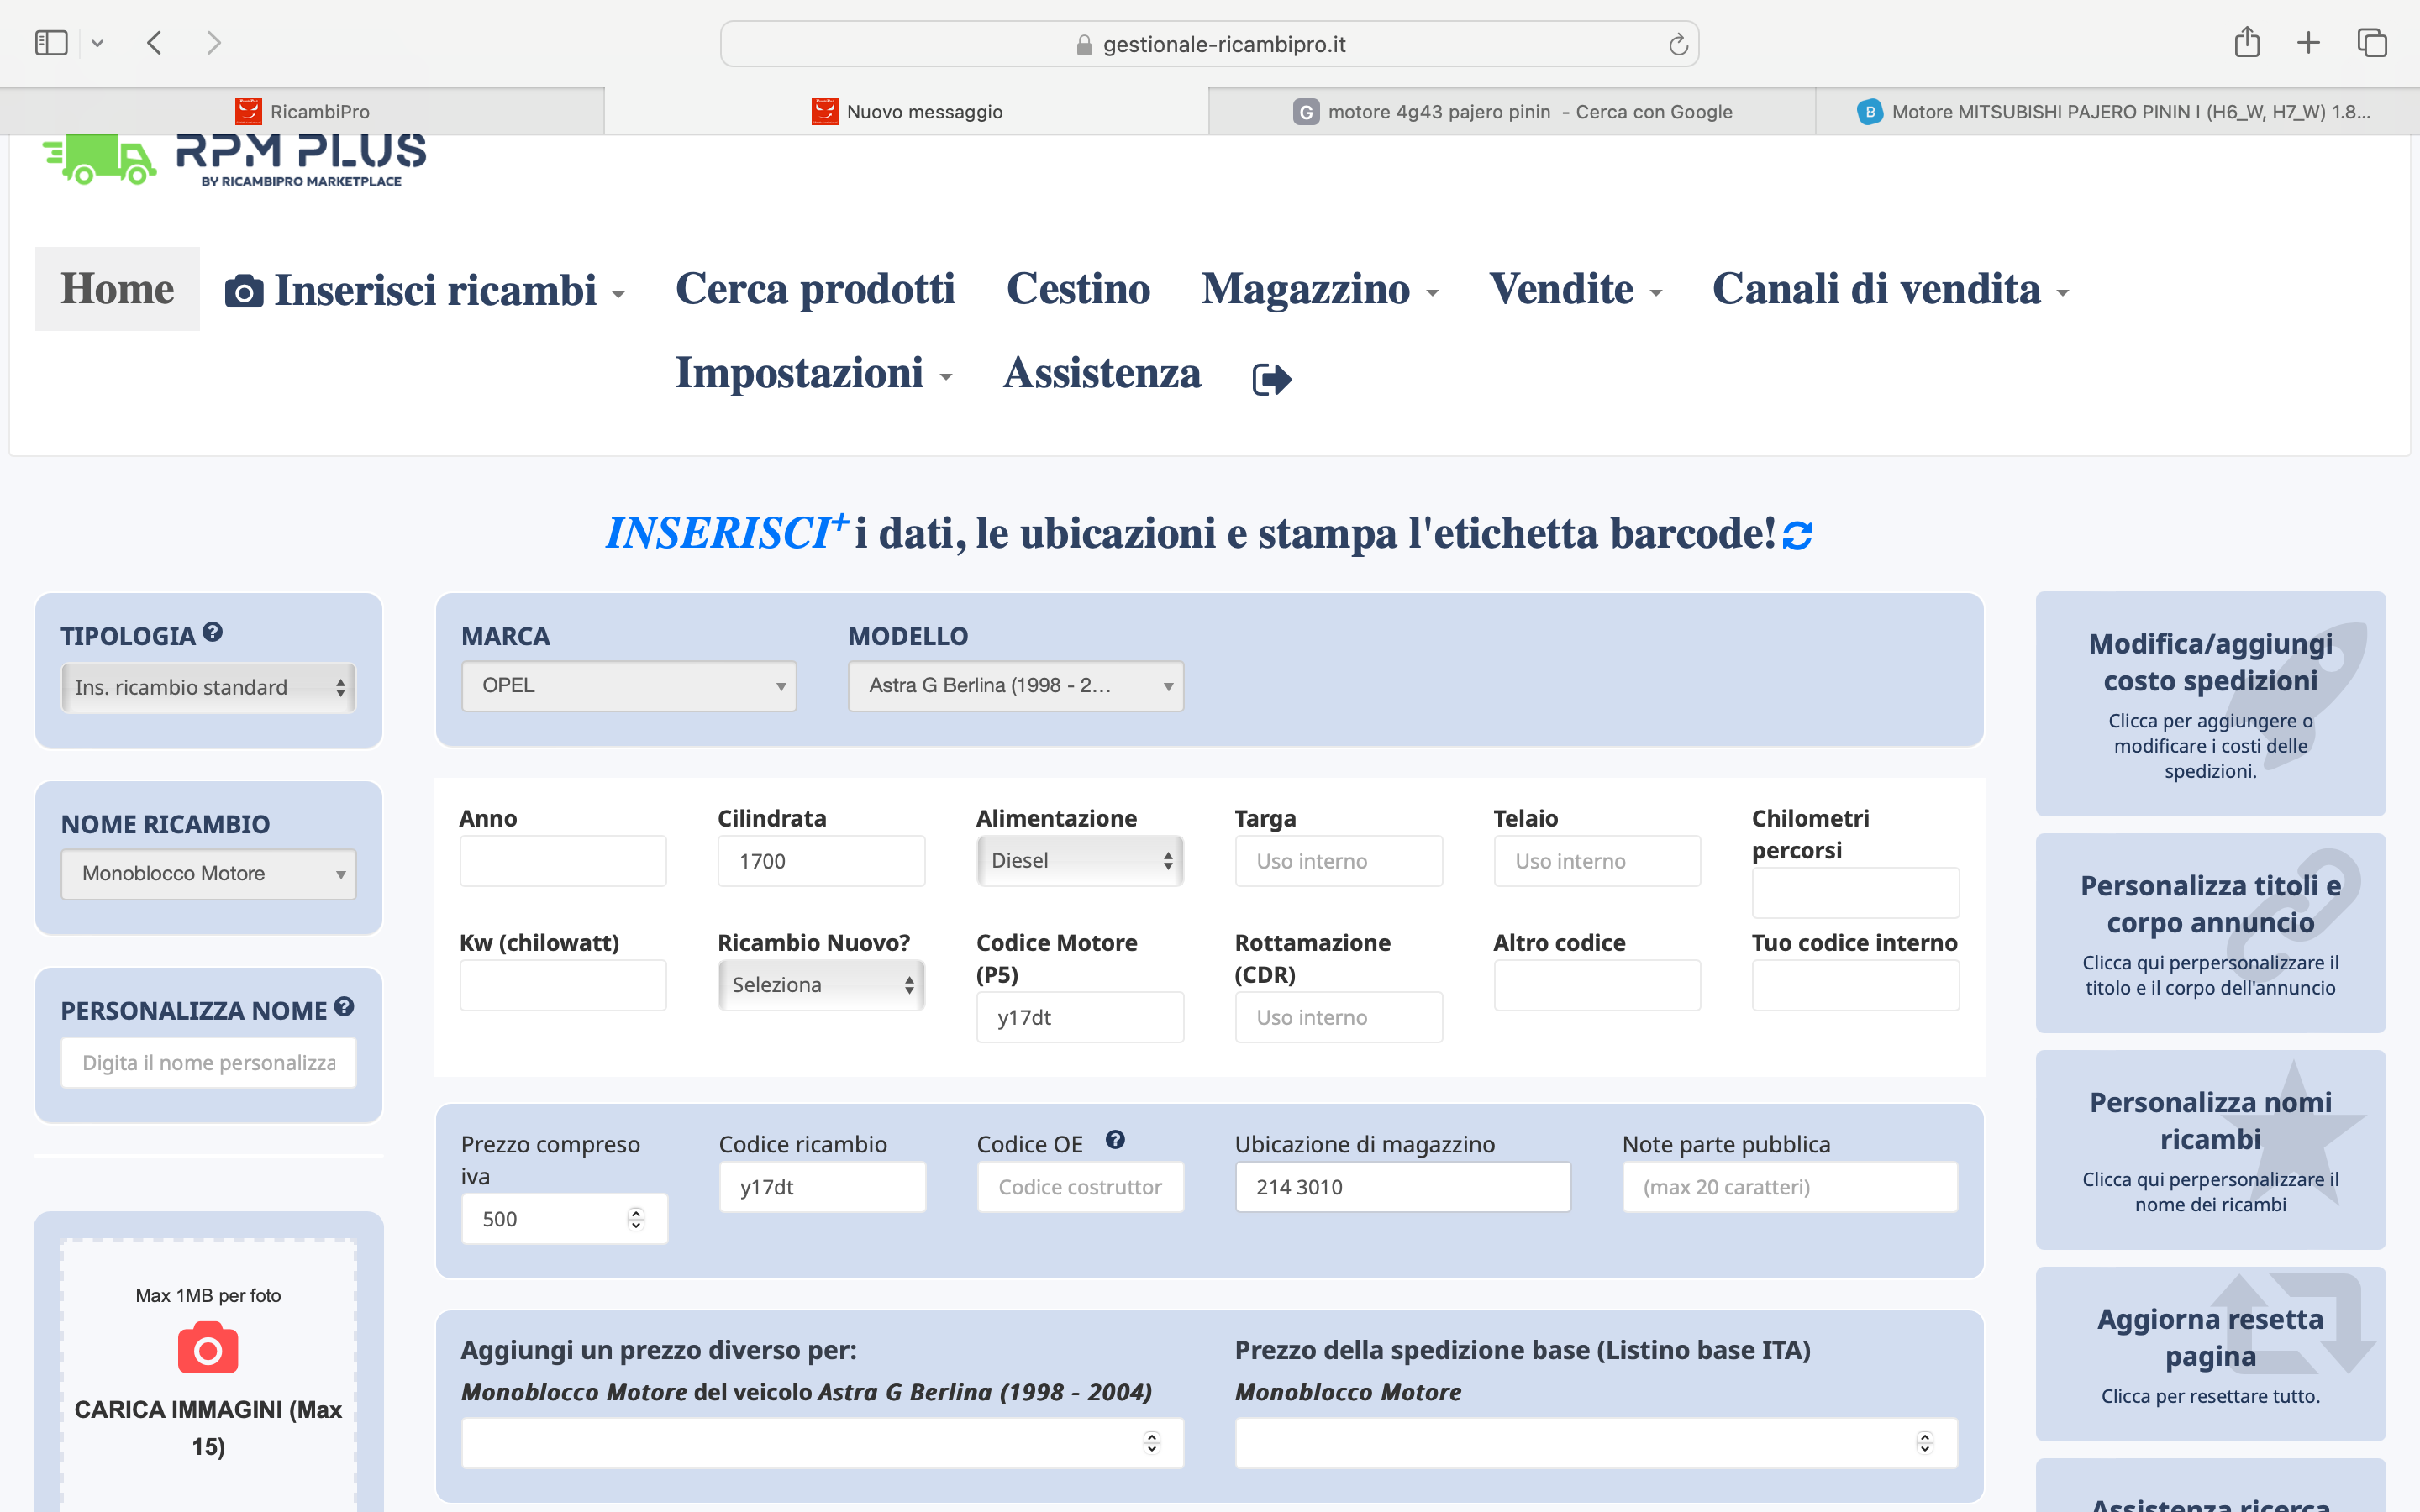Screen dimensions: 2420x1512
Task: Click the Note parte pubblica field
Action: coord(1790,1187)
